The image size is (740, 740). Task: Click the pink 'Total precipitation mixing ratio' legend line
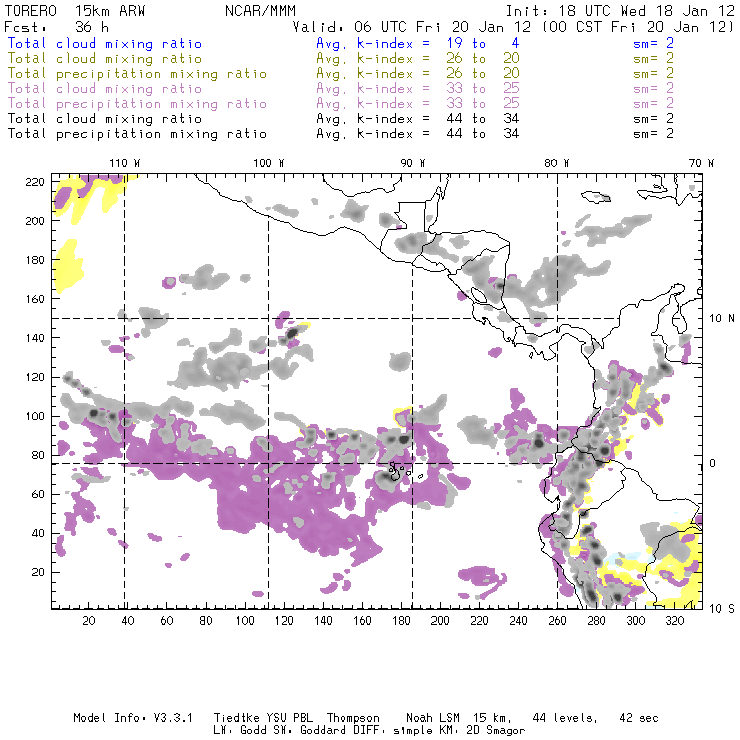(x=137, y=104)
